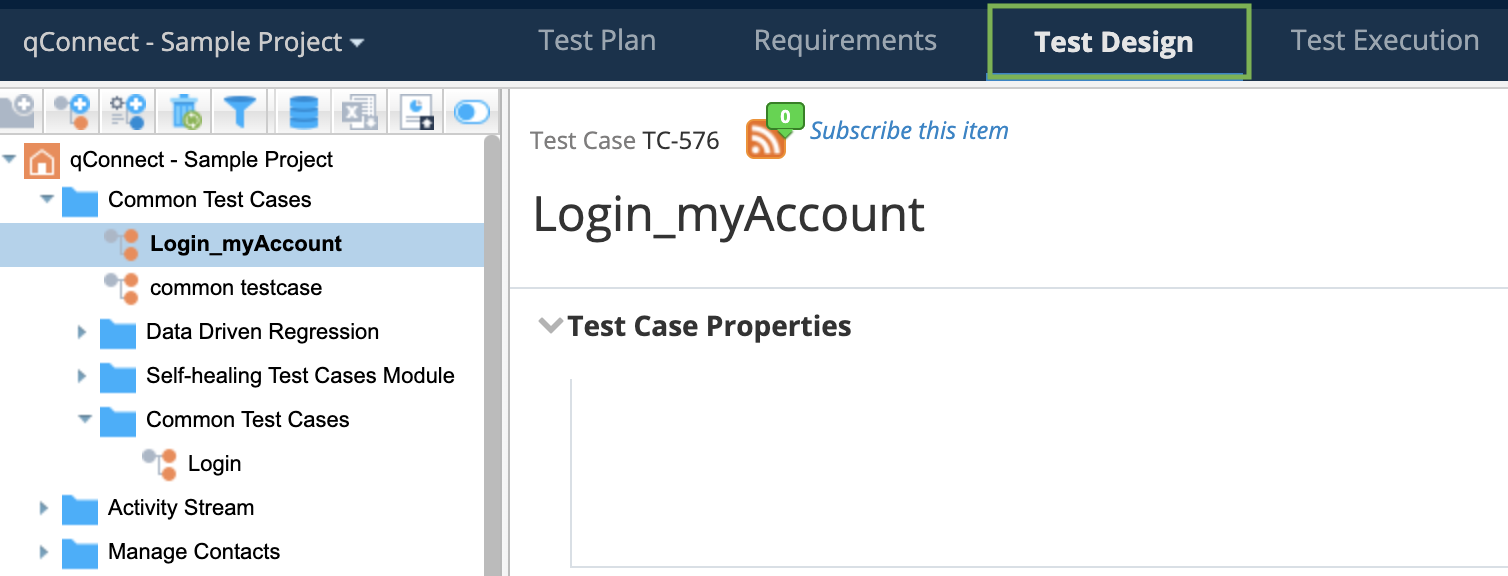The width and height of the screenshot is (1508, 576).
Task: Open the qConnect - Sample Project dropdown
Action: [193, 42]
